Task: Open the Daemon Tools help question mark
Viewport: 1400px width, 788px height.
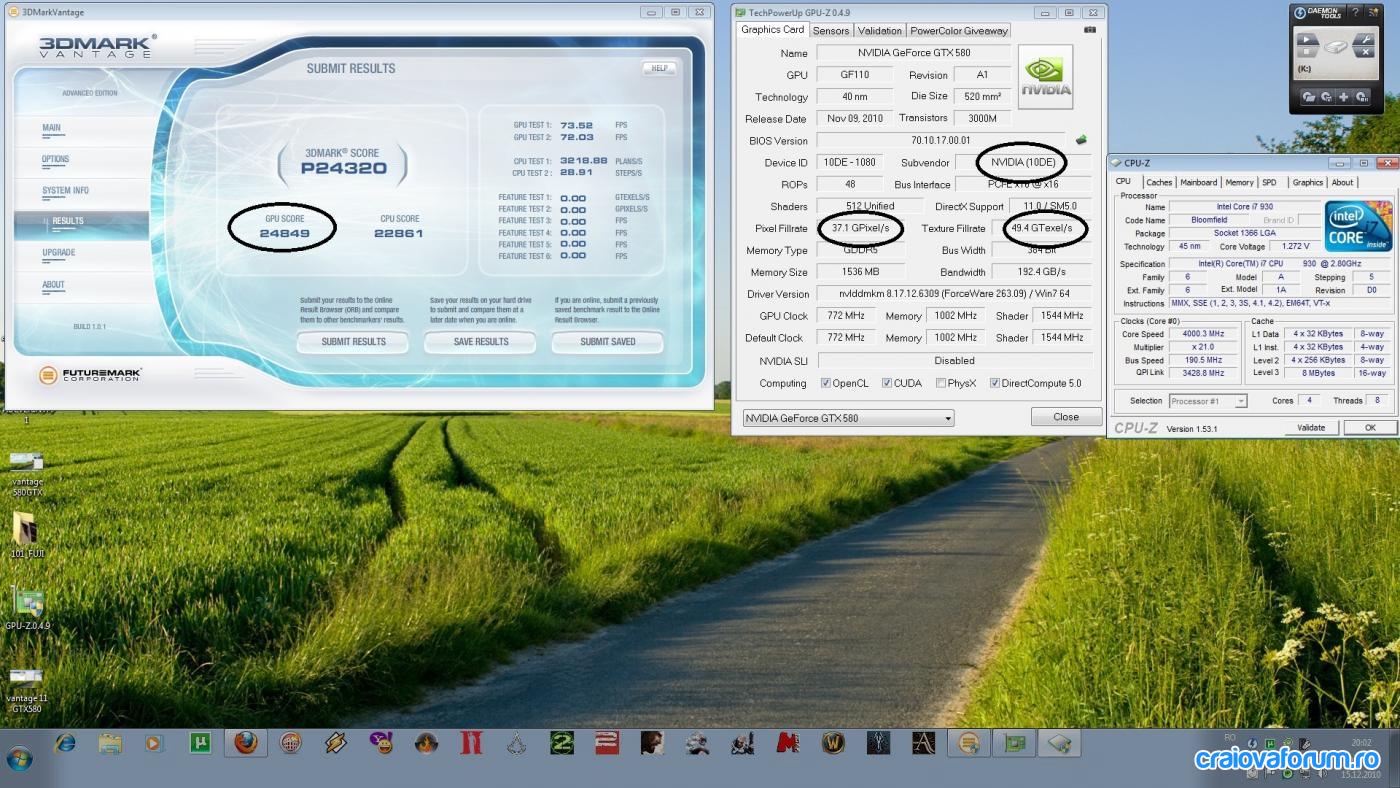Action: coord(1357,13)
